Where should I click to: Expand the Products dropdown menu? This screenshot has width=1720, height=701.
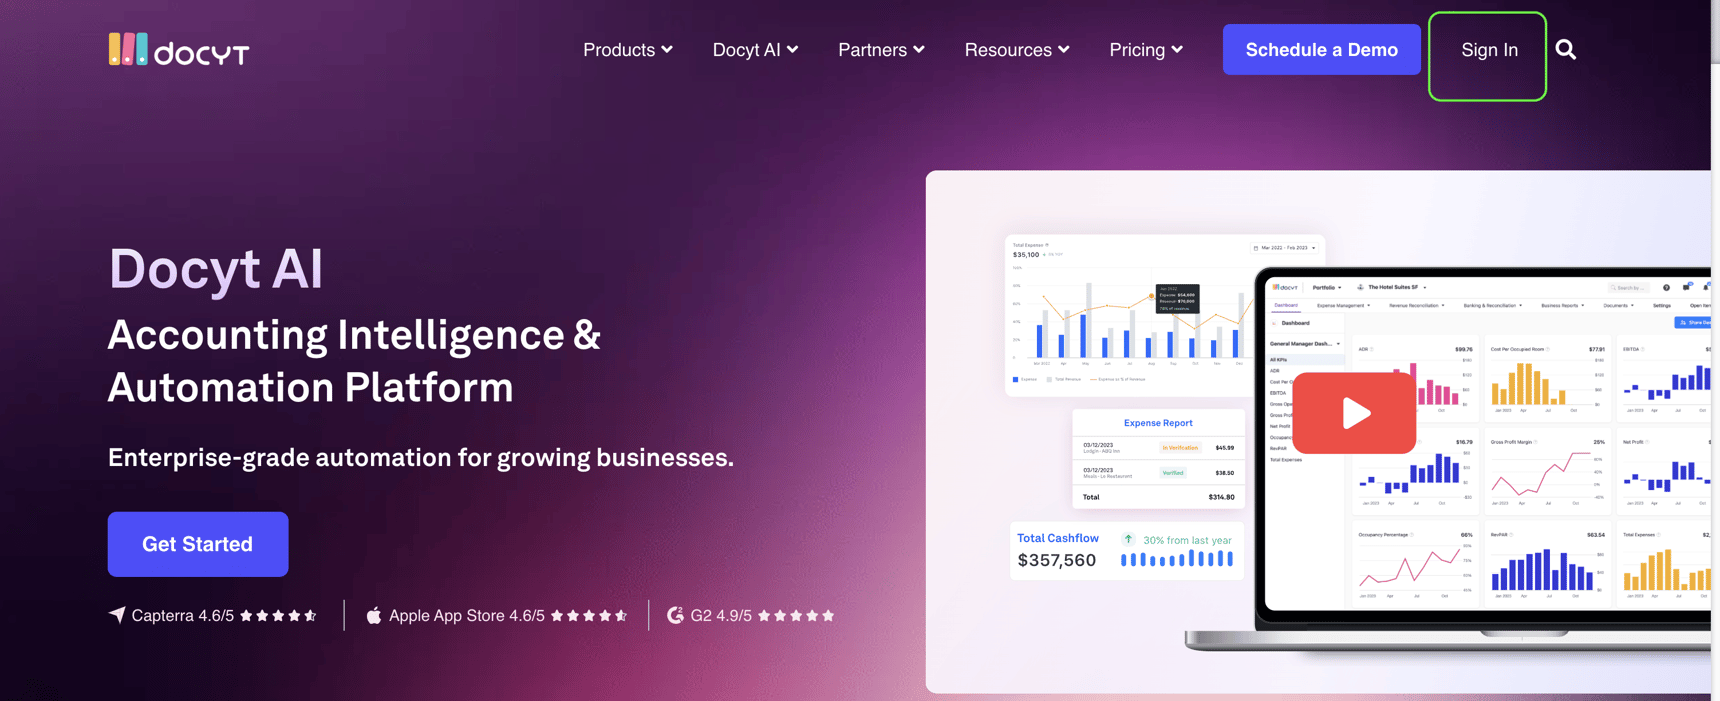click(x=627, y=50)
